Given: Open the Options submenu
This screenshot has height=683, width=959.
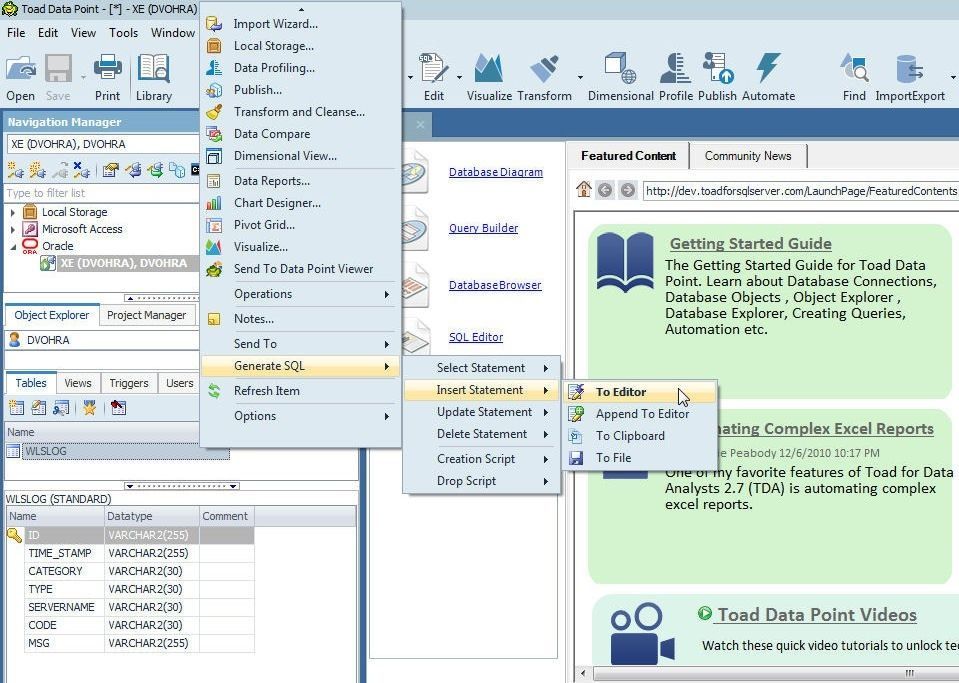Looking at the screenshot, I should pyautogui.click(x=300, y=416).
